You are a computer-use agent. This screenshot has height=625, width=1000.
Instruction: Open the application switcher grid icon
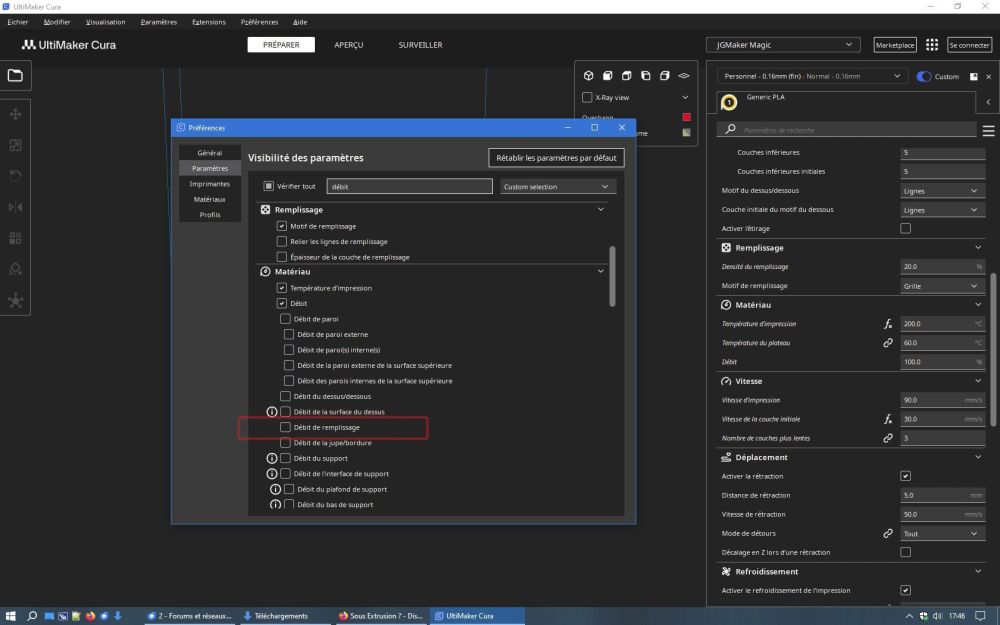click(932, 45)
